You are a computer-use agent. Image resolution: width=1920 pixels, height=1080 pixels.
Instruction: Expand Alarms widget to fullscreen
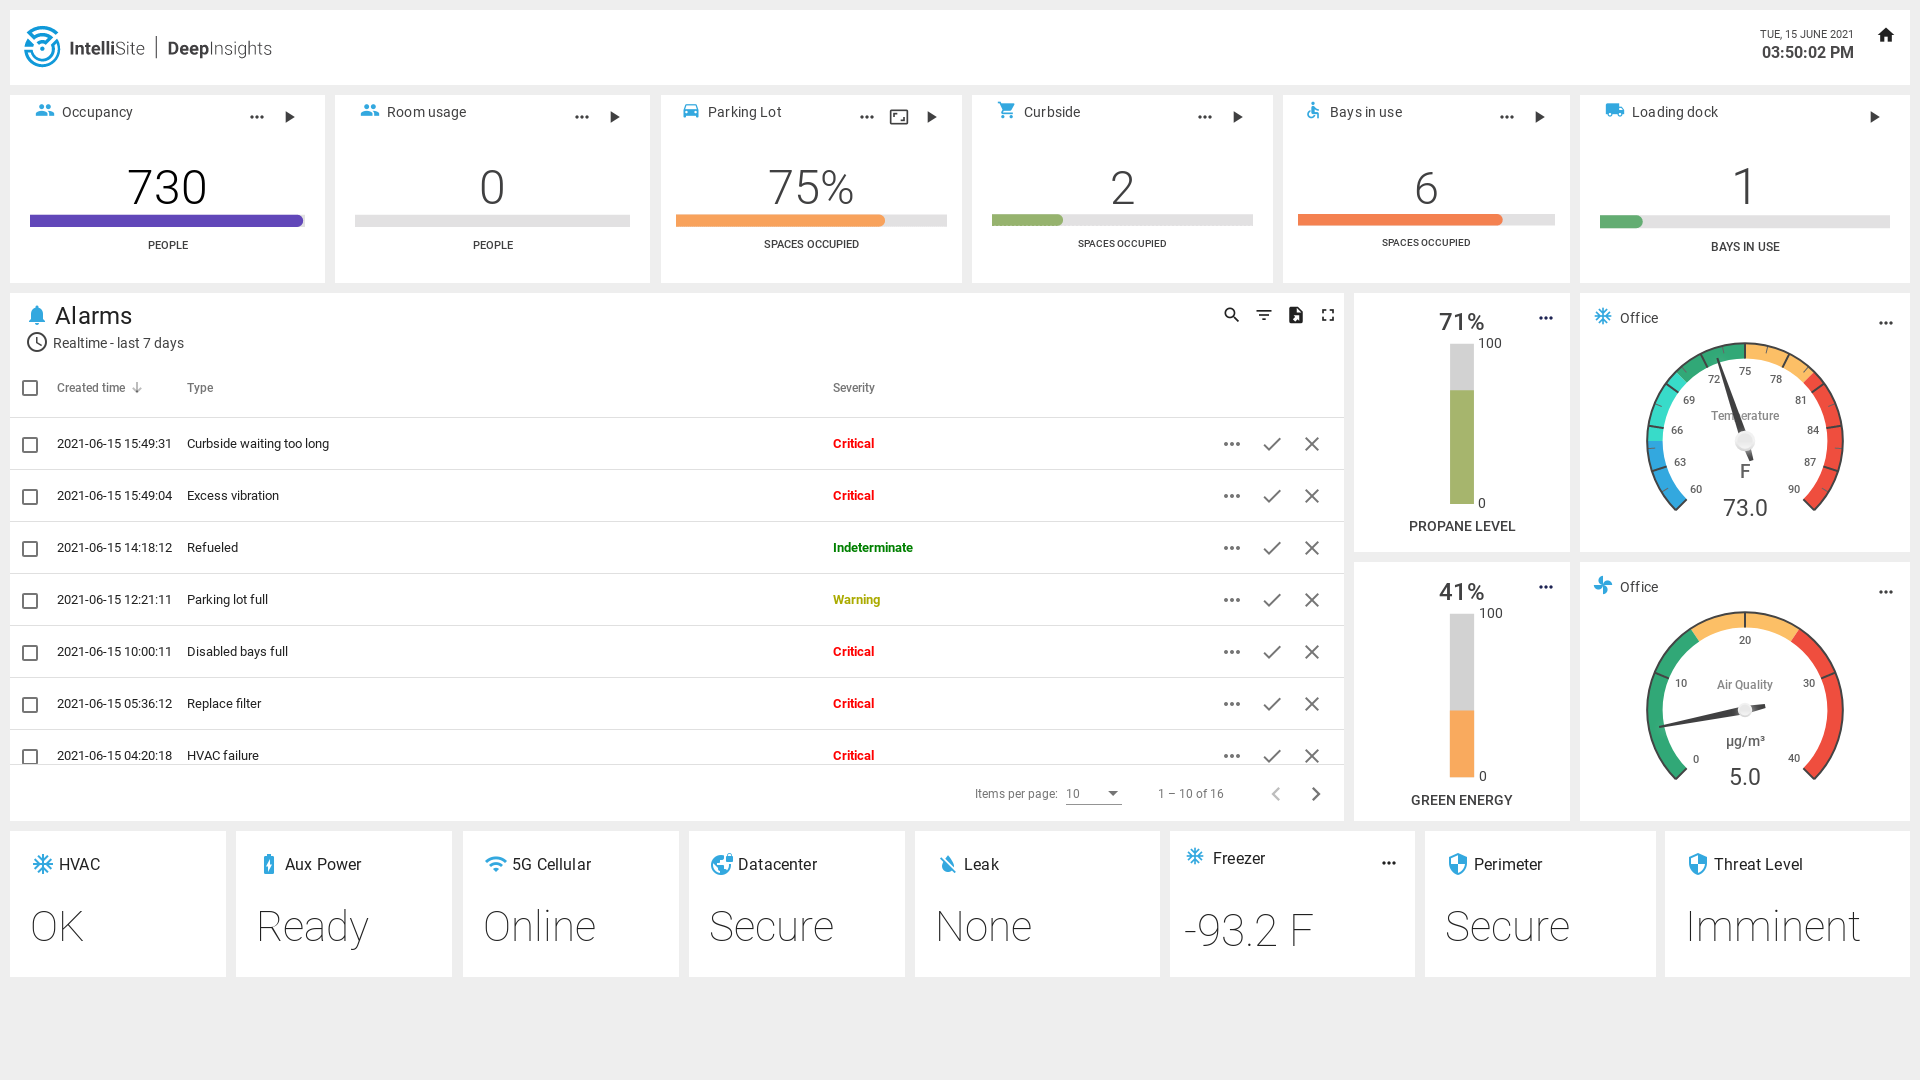click(x=1327, y=315)
